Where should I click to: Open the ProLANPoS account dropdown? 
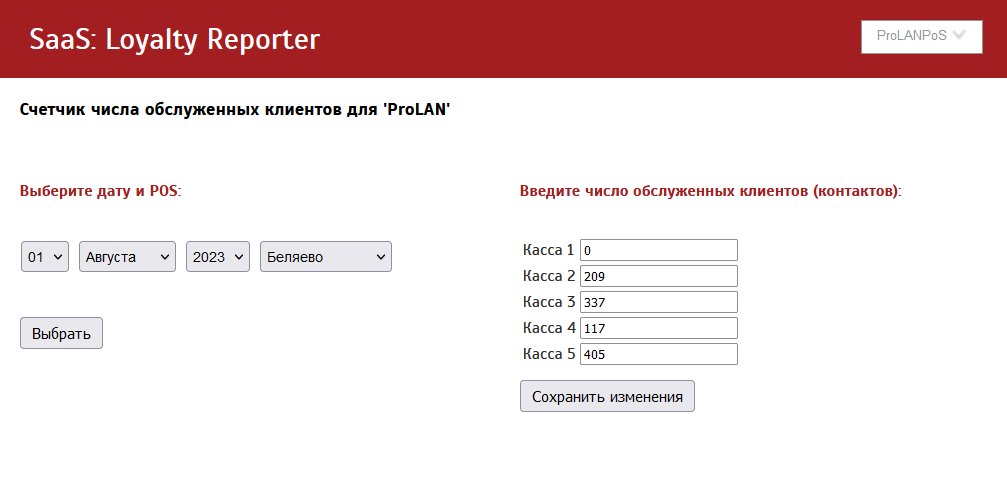coord(922,37)
